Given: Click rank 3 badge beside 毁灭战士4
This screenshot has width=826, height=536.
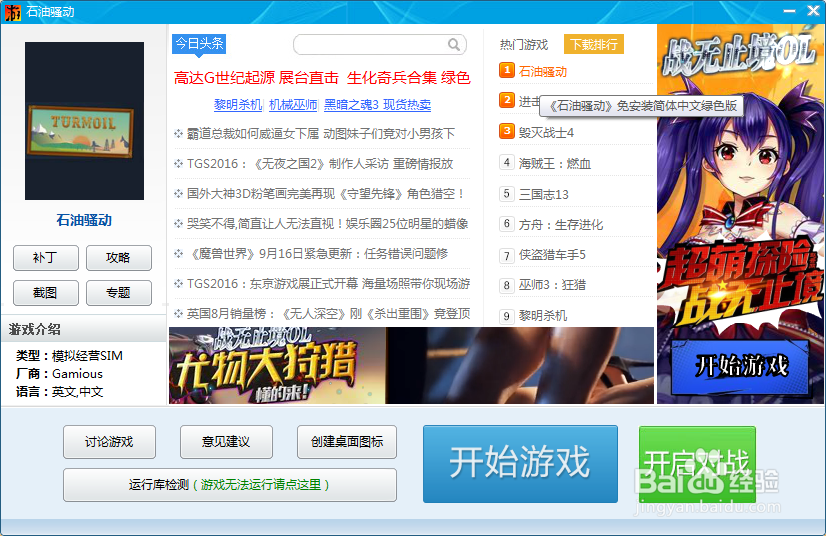Looking at the screenshot, I should click(x=507, y=131).
